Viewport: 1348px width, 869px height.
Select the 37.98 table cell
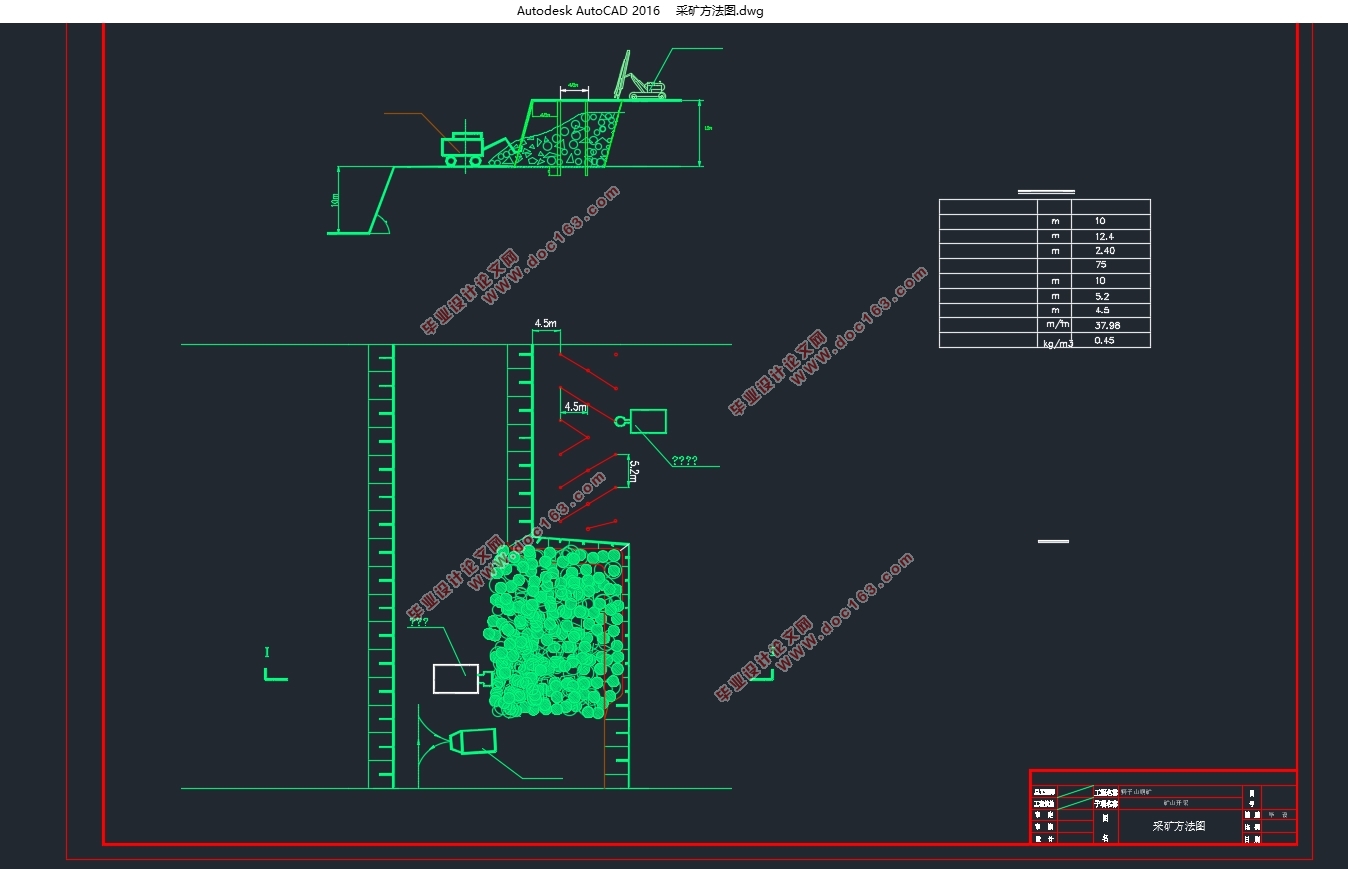tap(1107, 325)
